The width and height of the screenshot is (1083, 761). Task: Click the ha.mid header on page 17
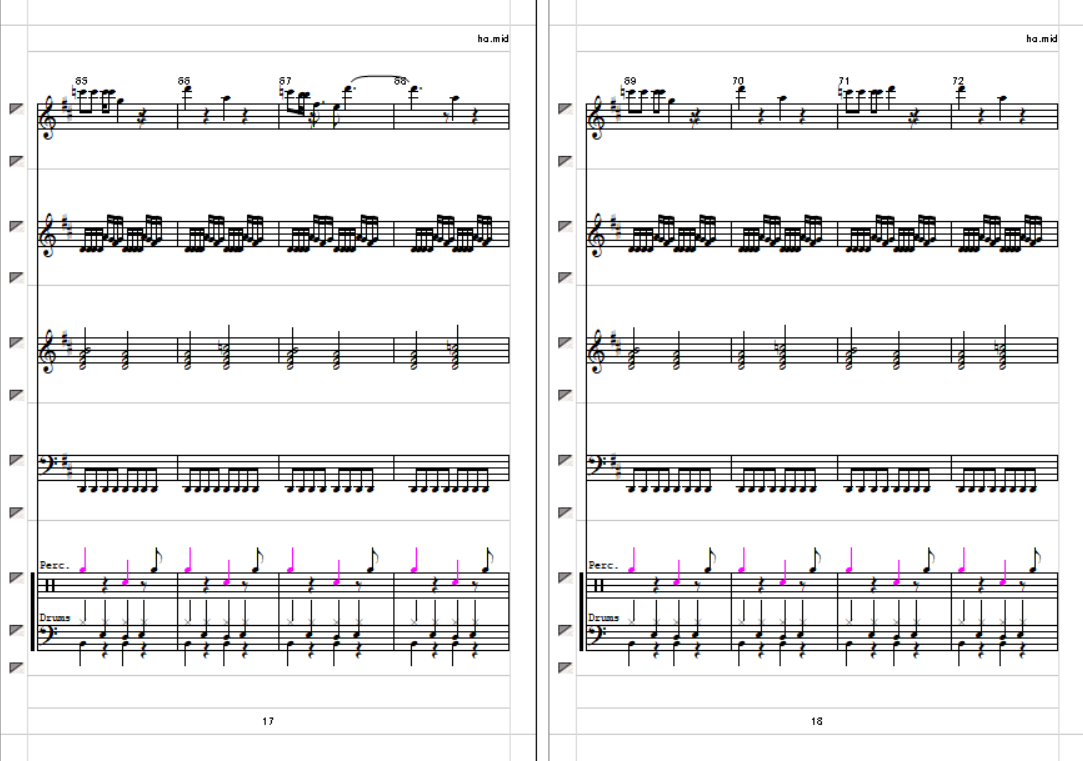click(x=493, y=39)
